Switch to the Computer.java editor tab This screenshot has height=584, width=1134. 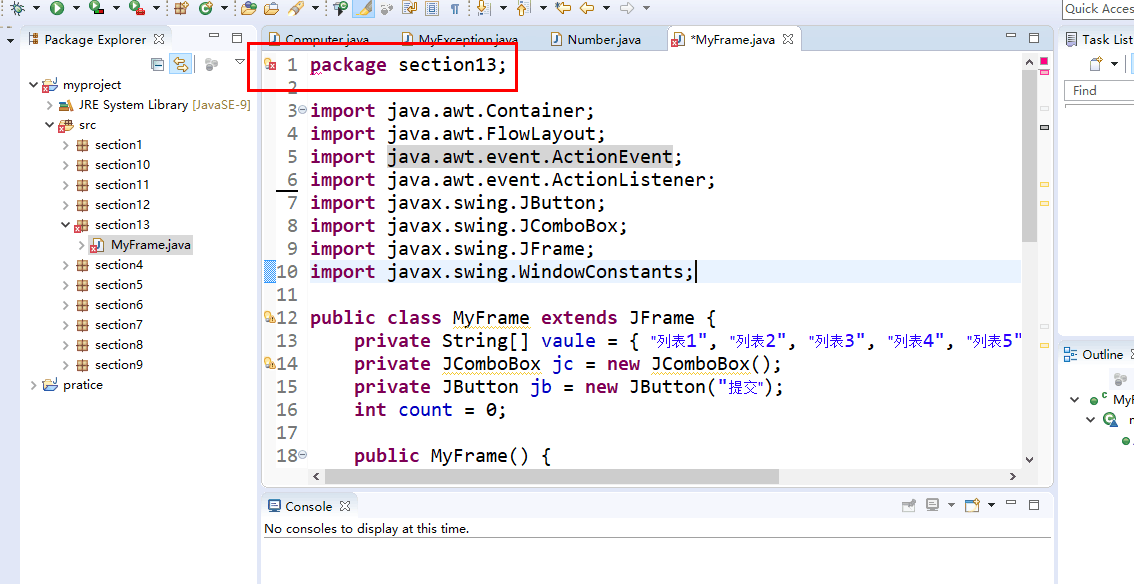click(x=319, y=40)
